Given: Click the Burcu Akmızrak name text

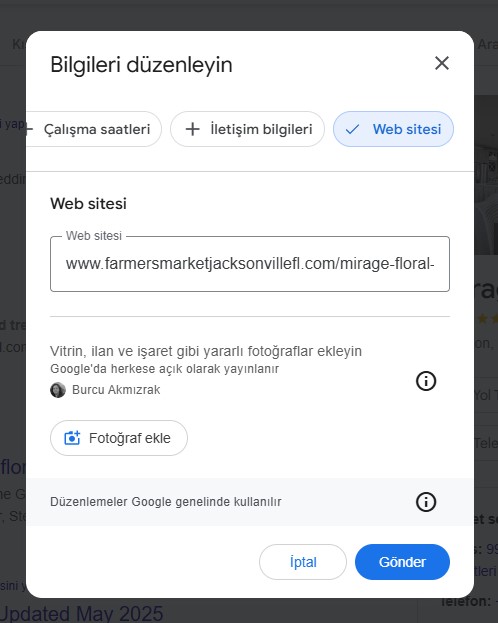Looking at the screenshot, I should point(116,390).
